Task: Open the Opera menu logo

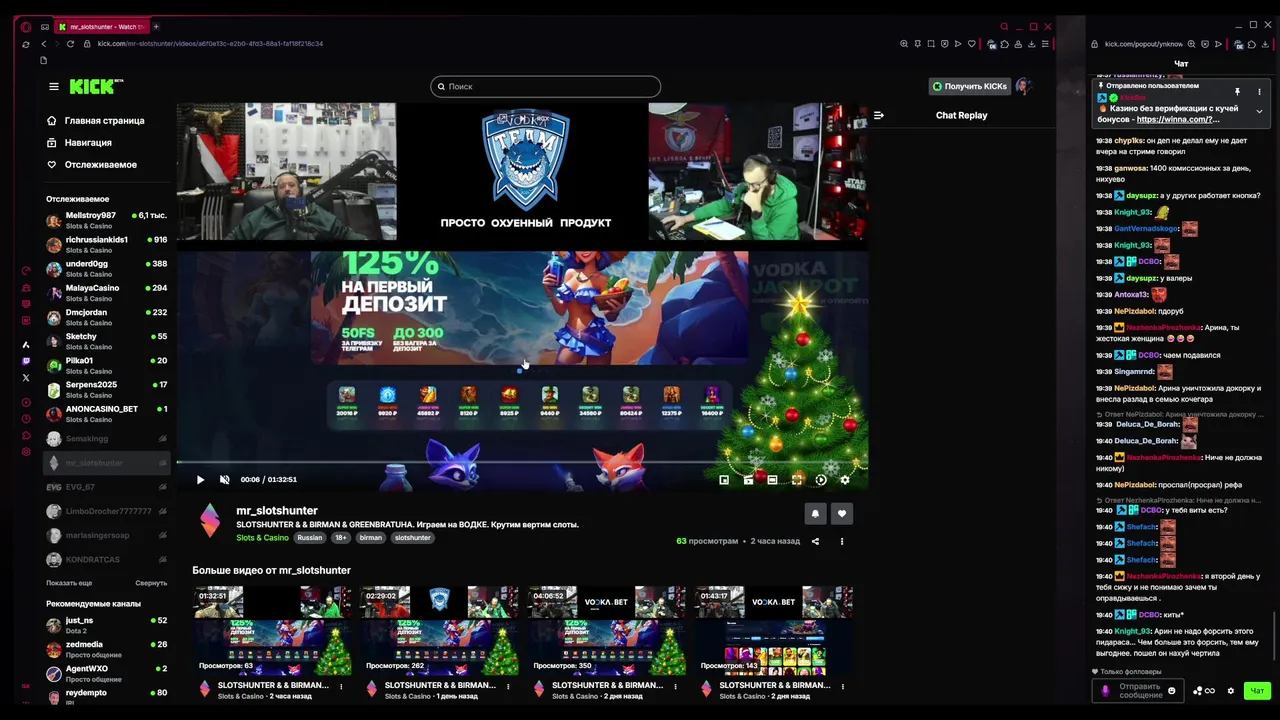Action: (x=26, y=27)
